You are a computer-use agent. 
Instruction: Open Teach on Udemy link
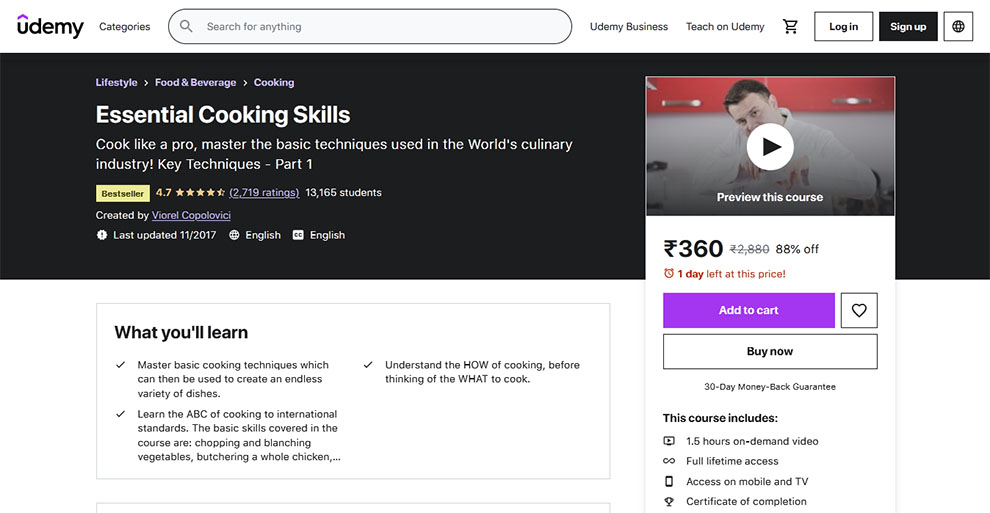[725, 27]
